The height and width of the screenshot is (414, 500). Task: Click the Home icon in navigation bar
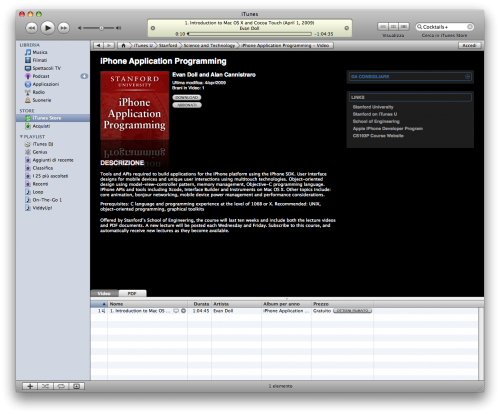click(123, 45)
